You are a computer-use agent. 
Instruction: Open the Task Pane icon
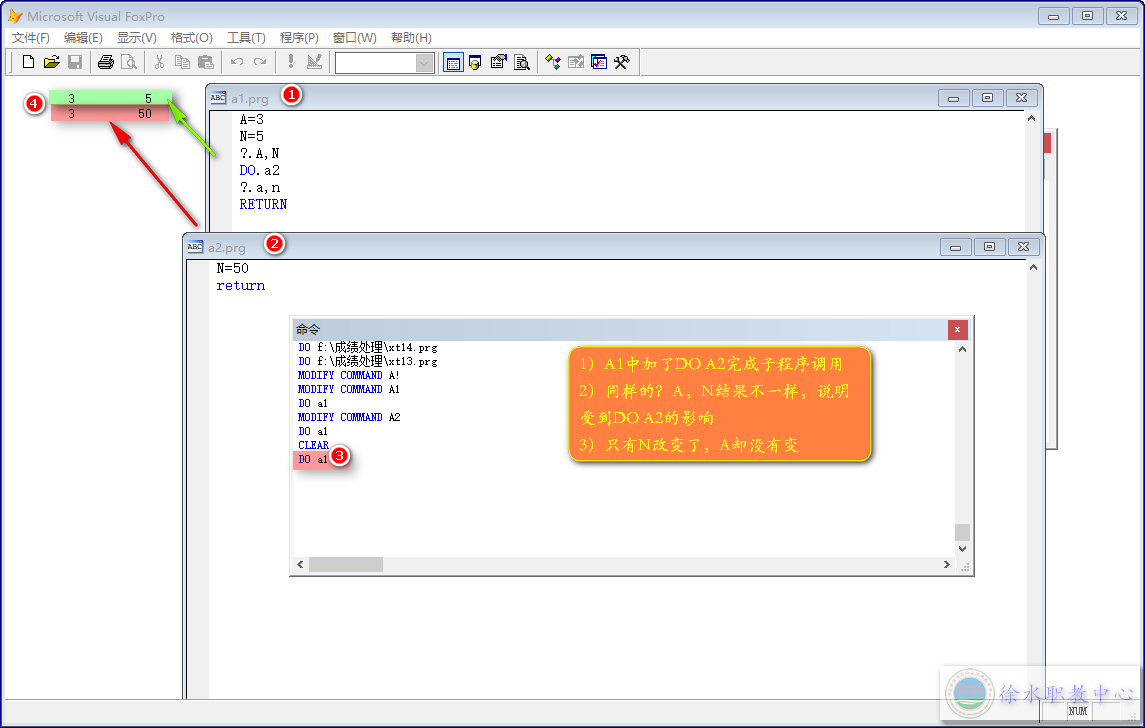pyautogui.click(x=599, y=62)
